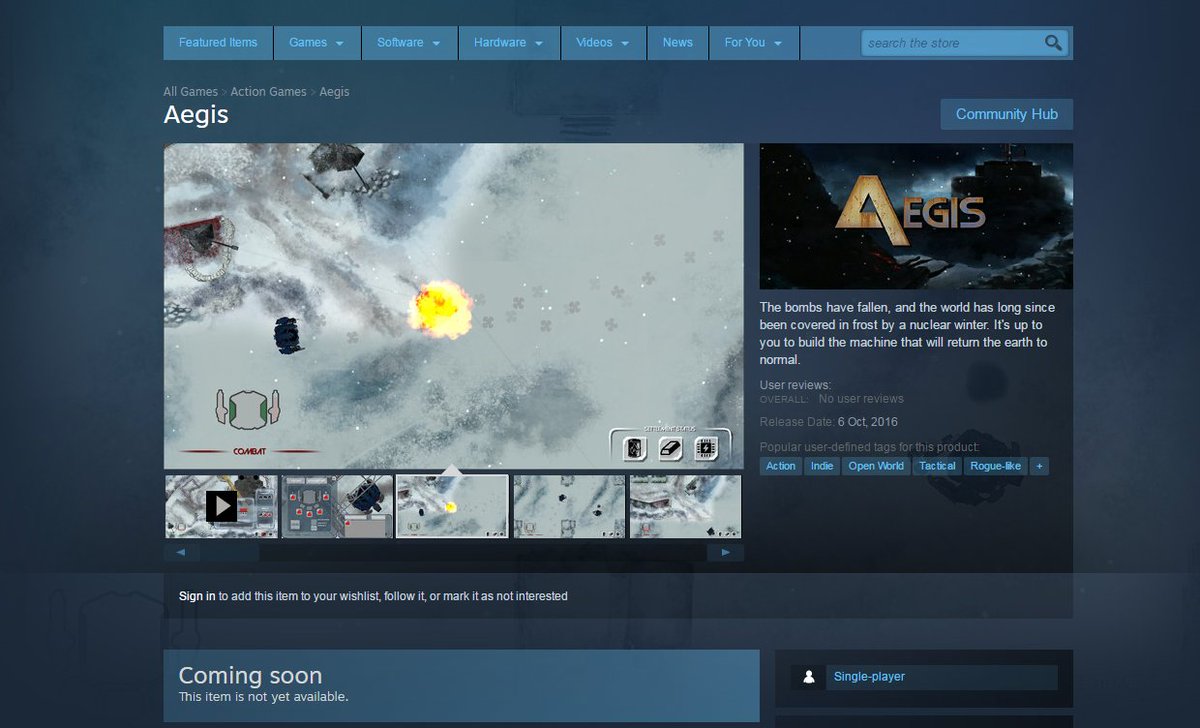The width and height of the screenshot is (1200, 728).
Task: Select the last partially visible screenshot thumbnail
Action: coord(686,506)
